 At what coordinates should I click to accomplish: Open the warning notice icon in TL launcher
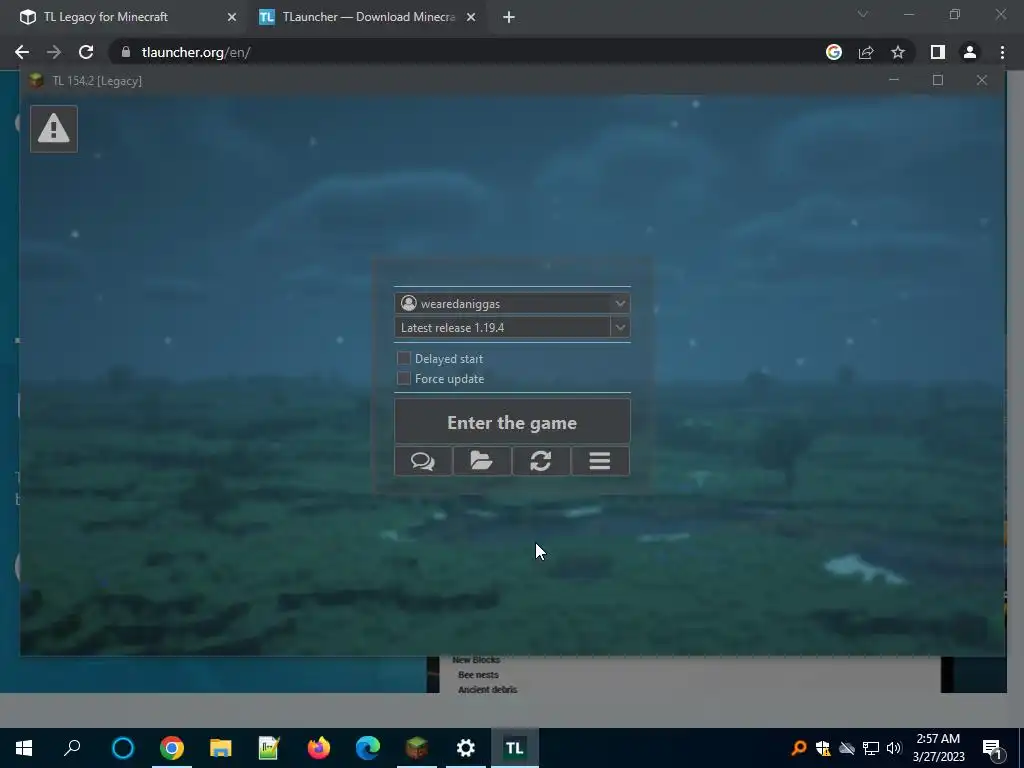coord(54,129)
